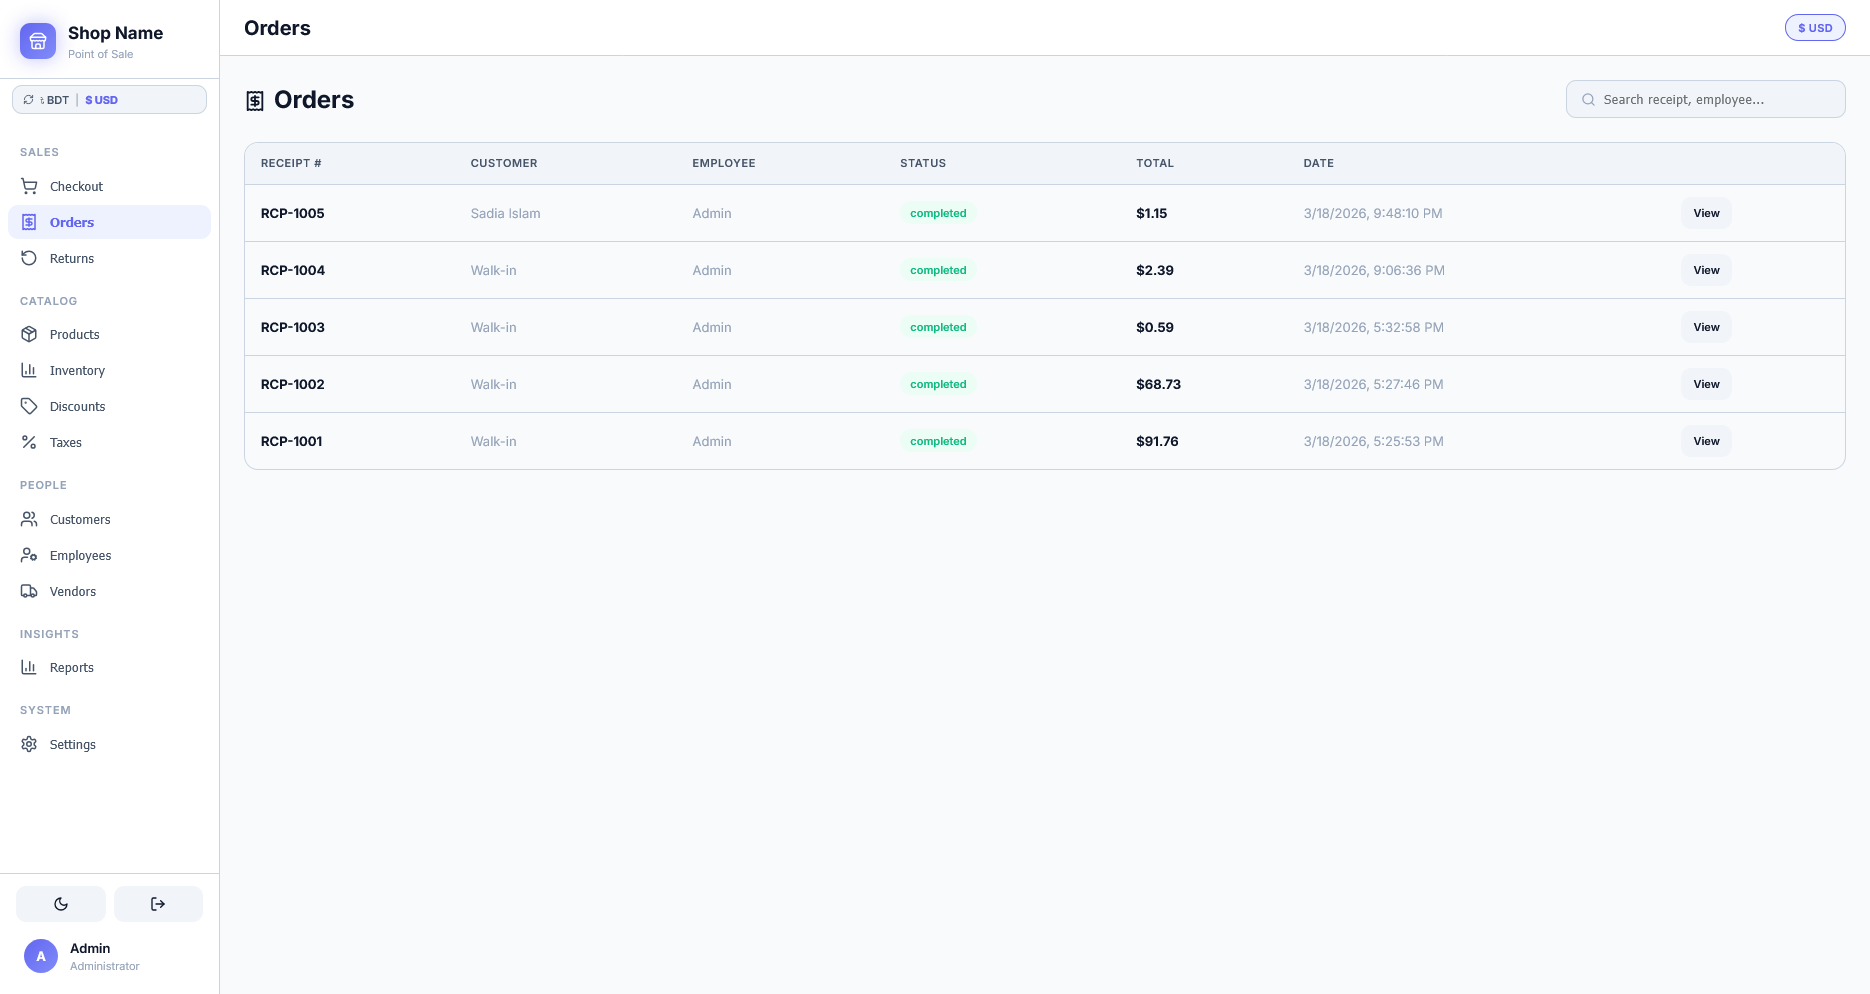The height and width of the screenshot is (994, 1870).
Task: Open Checkout from the sidebar
Action: 76,187
